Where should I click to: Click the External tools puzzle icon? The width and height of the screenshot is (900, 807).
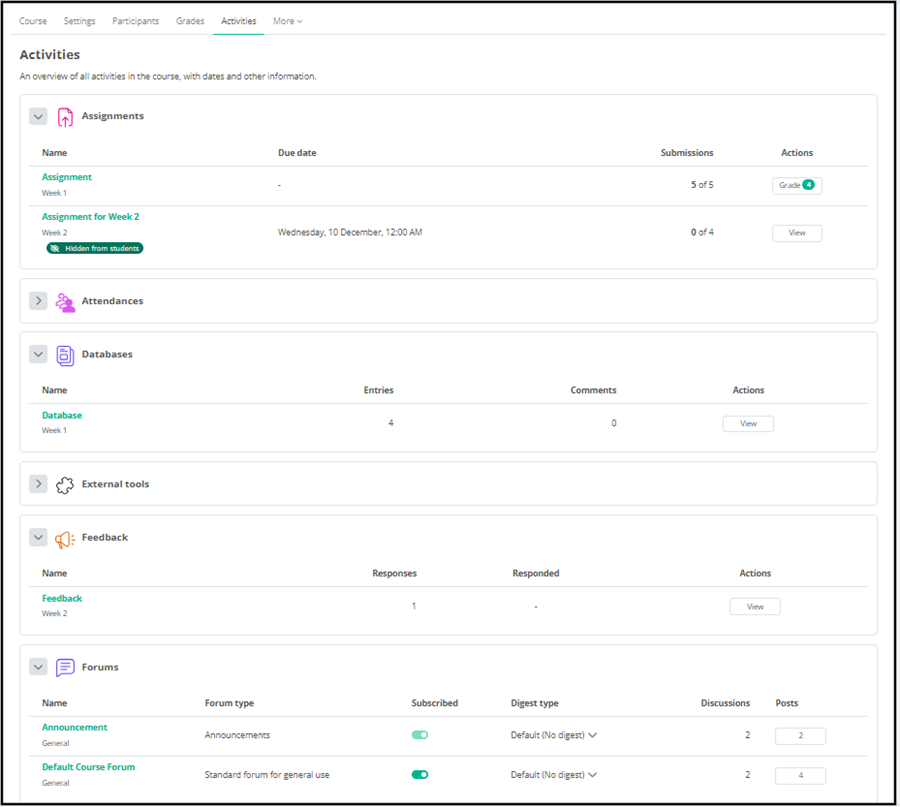point(64,483)
